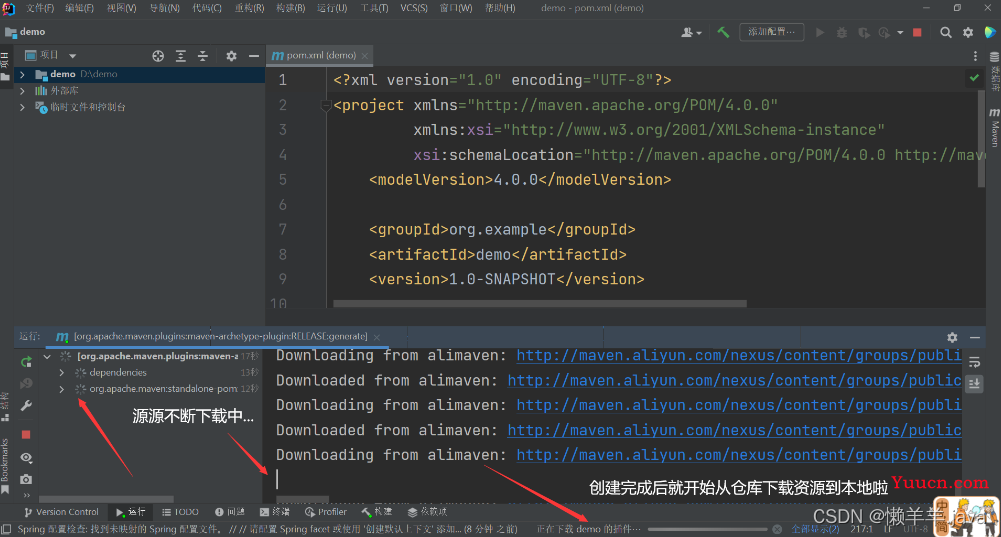Toggle tool window bars icon in status bar corner
The image size is (1001, 537).
[6, 529]
